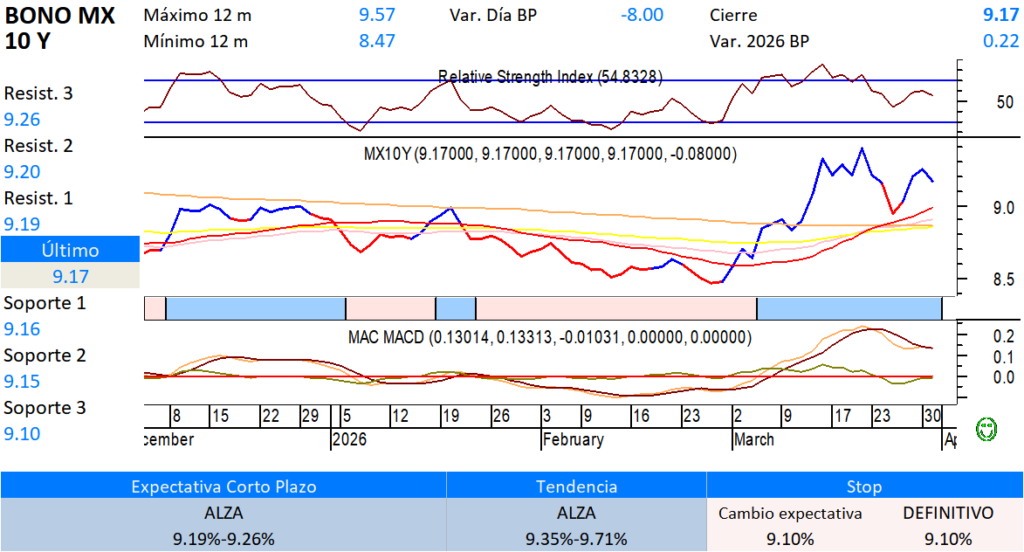
Task: Click the Var. Día BP value -8.00
Action: pyautogui.click(x=641, y=16)
